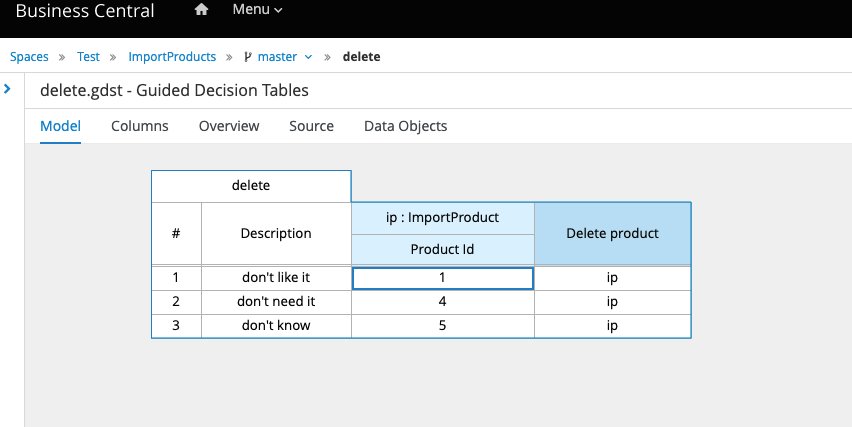Expand the left sidebar panel chevron
Screen dimensions: 852x427
[7, 89]
